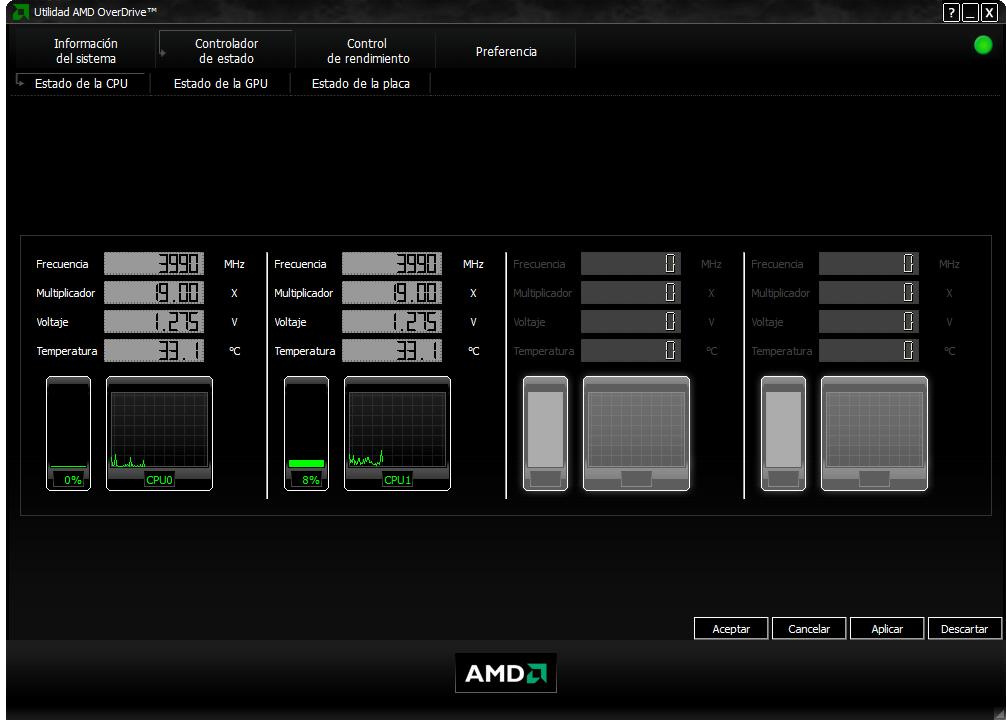This screenshot has height=720, width=1006.
Task: Click the help question mark button
Action: (951, 12)
